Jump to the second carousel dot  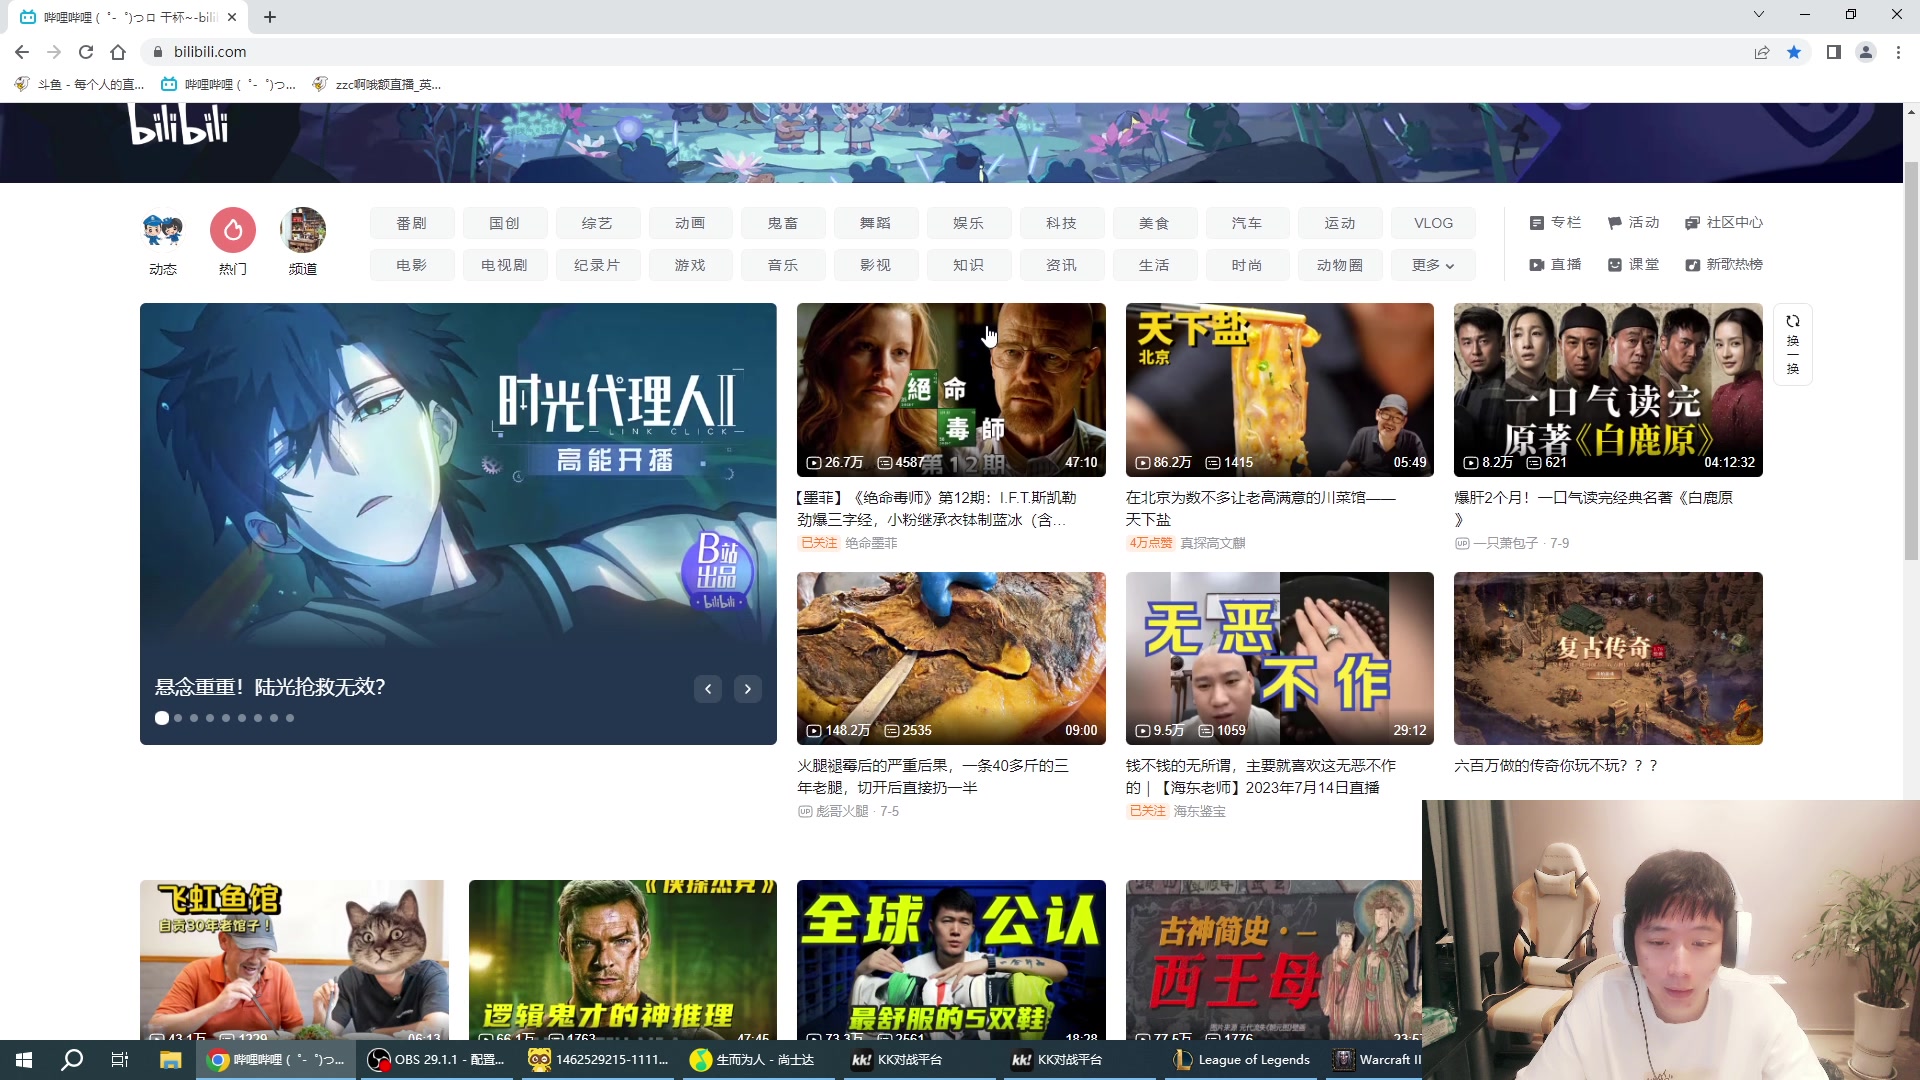click(x=178, y=718)
